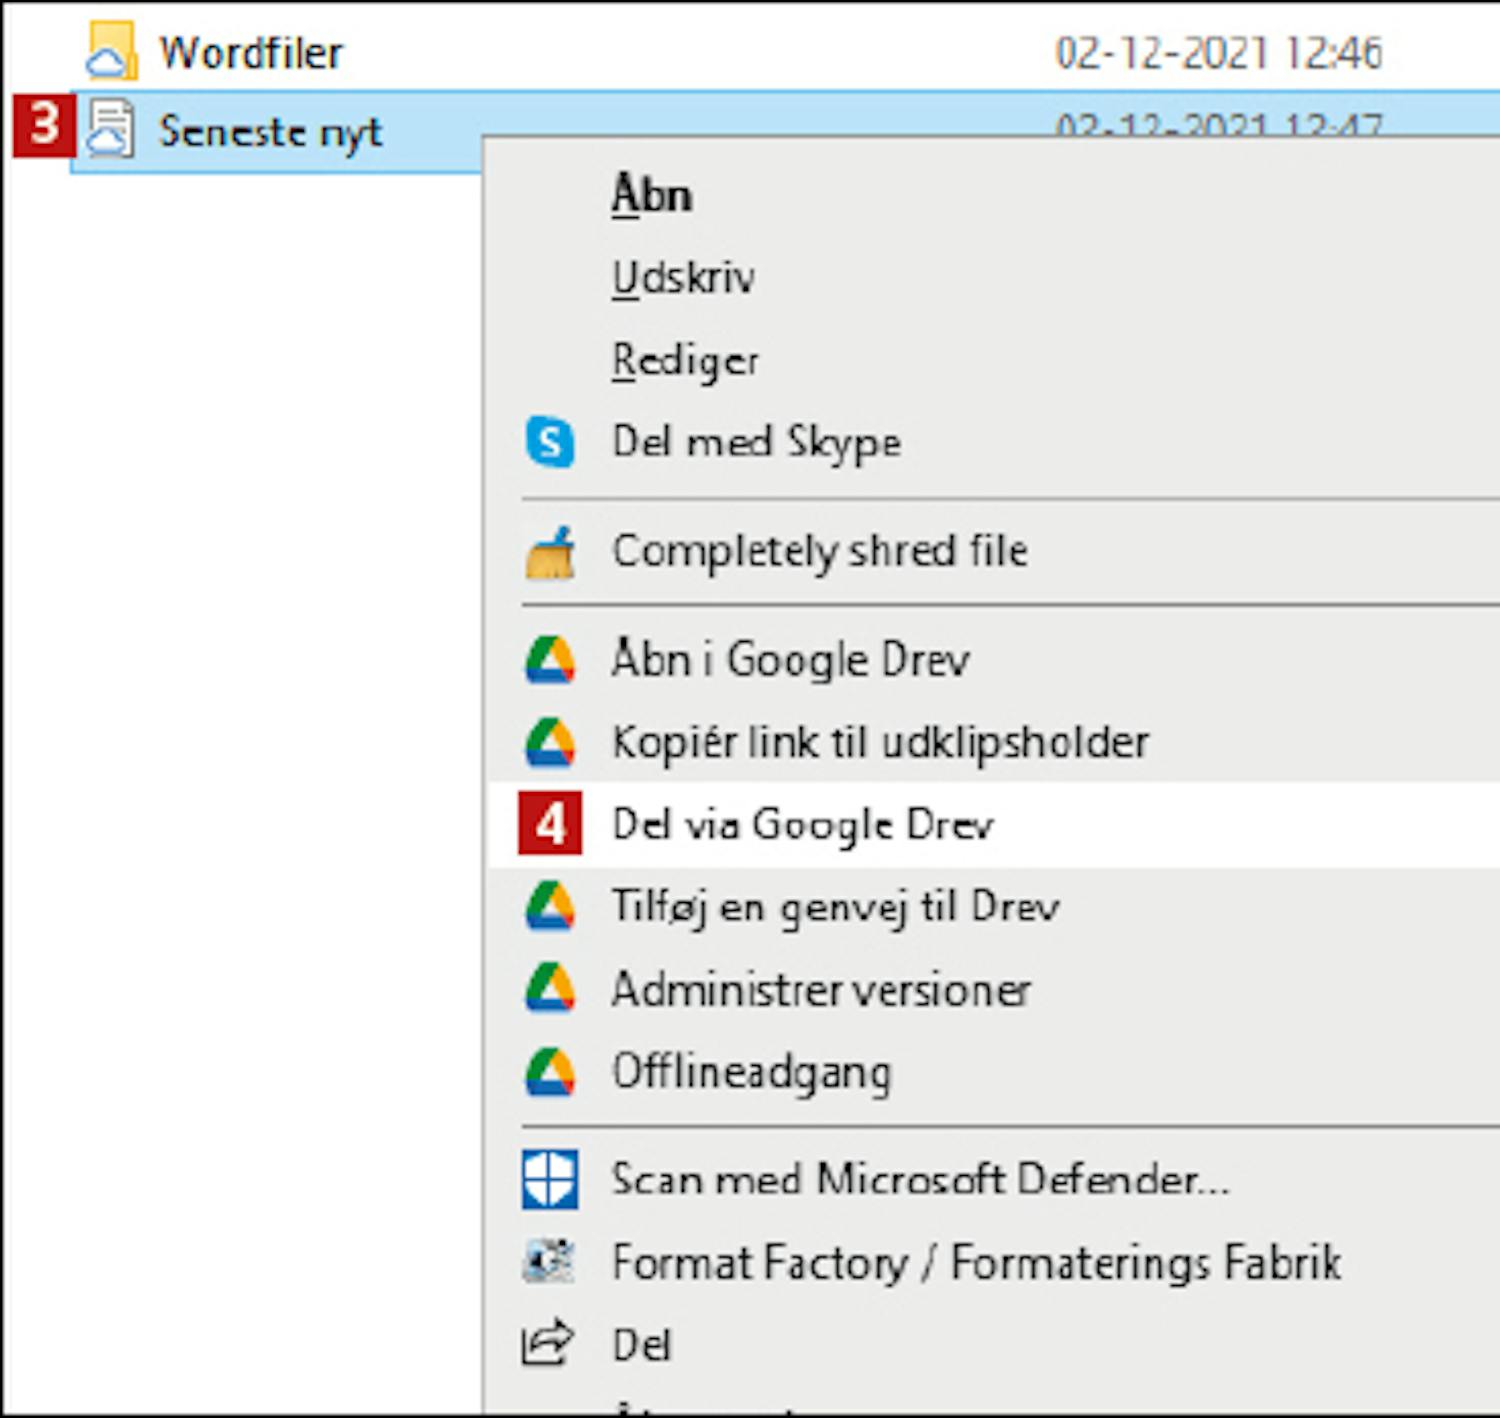Click the Google Drive icon beside Åbn i Google Drev
Screen dimensions: 1500x1418
coord(550,660)
